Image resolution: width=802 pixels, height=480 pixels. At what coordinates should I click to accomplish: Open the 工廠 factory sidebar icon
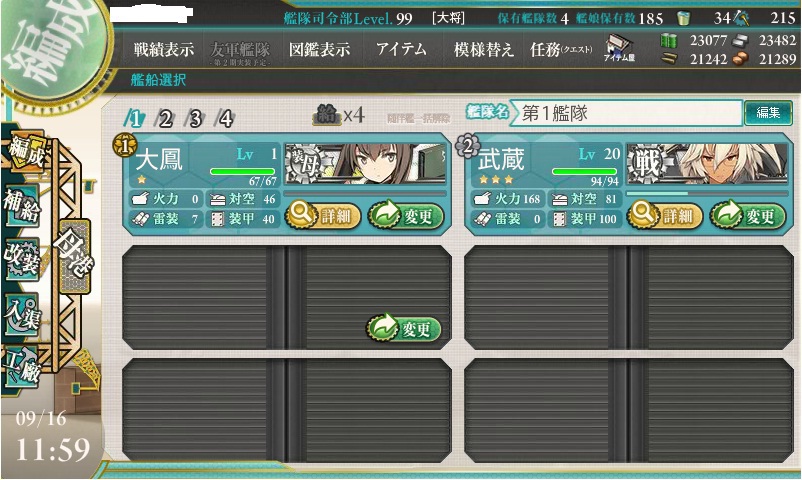point(21,366)
